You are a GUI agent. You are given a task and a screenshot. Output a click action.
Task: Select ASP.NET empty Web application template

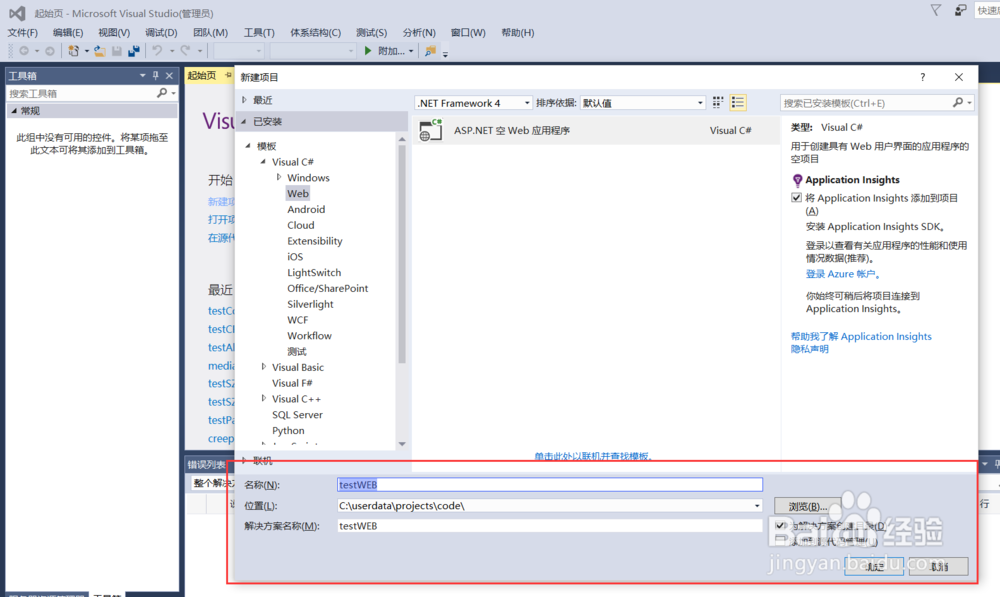tap(596, 131)
